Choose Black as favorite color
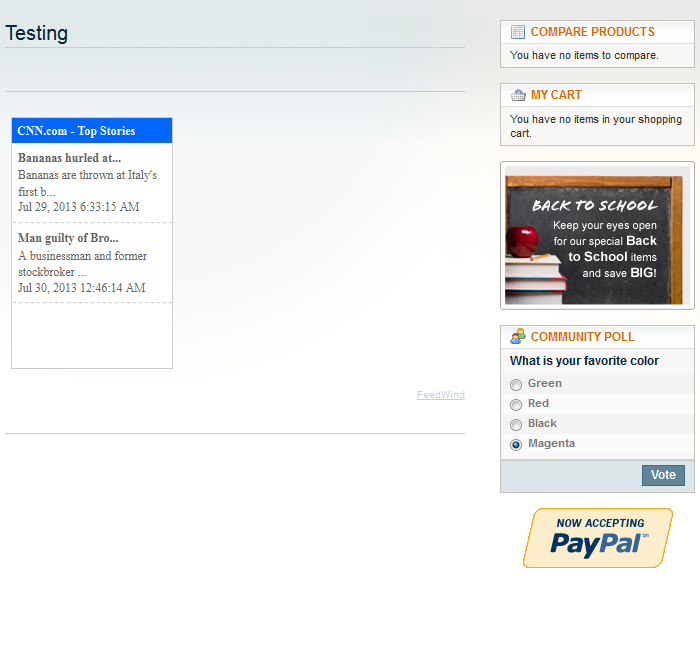The height and width of the screenshot is (659, 700). coord(516,425)
